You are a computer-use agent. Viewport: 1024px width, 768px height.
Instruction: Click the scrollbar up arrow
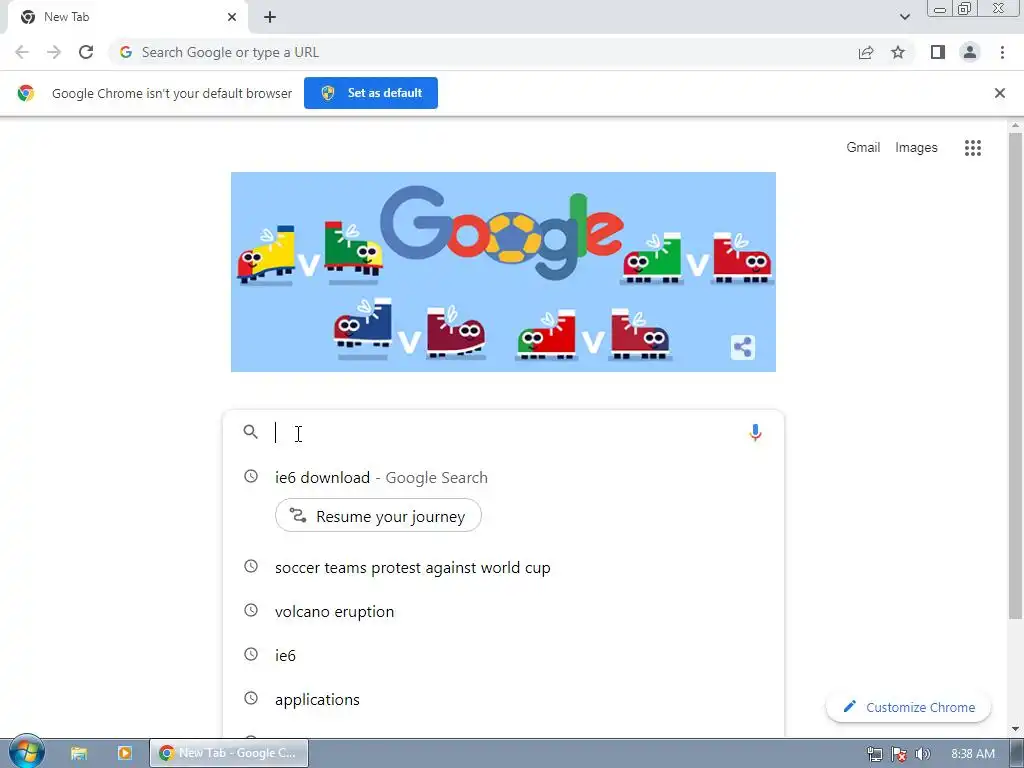point(1016,125)
